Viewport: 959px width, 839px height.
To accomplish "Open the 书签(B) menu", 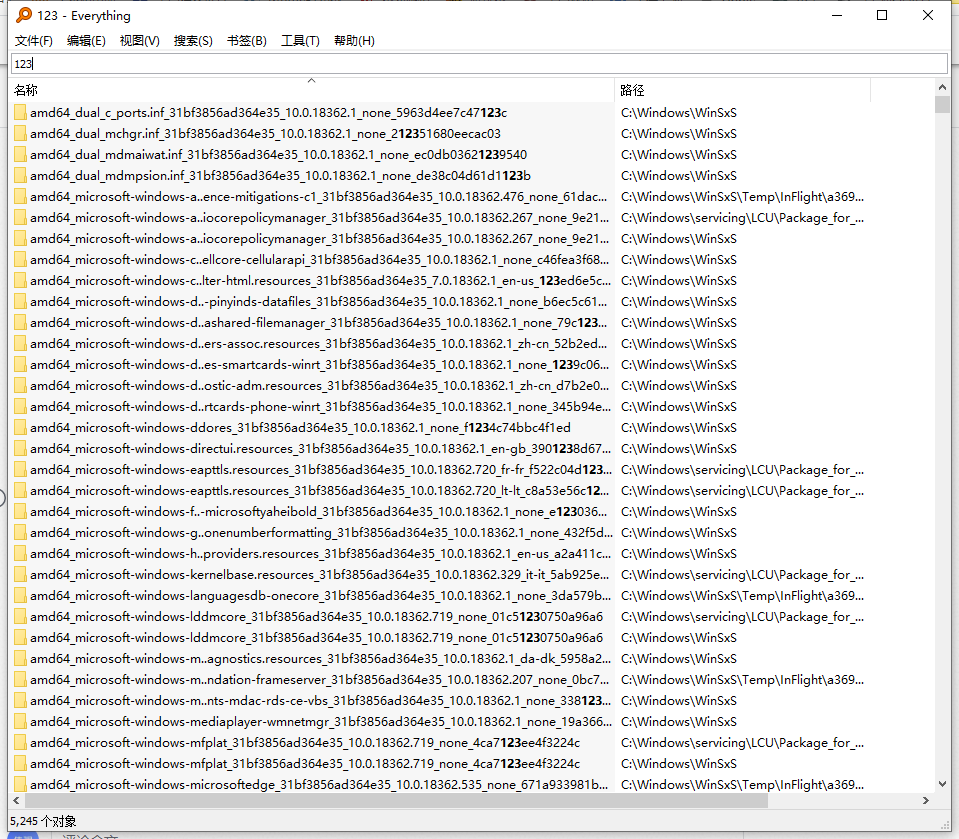I will pos(246,41).
